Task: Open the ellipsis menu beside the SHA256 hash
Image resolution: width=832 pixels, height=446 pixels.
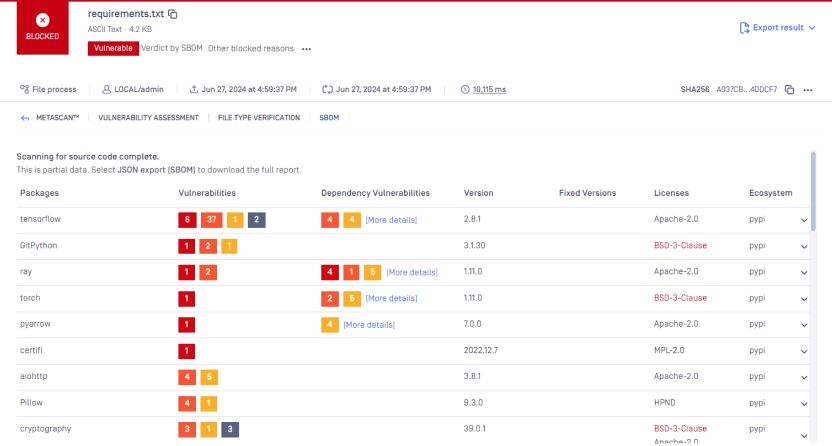Action: point(808,90)
